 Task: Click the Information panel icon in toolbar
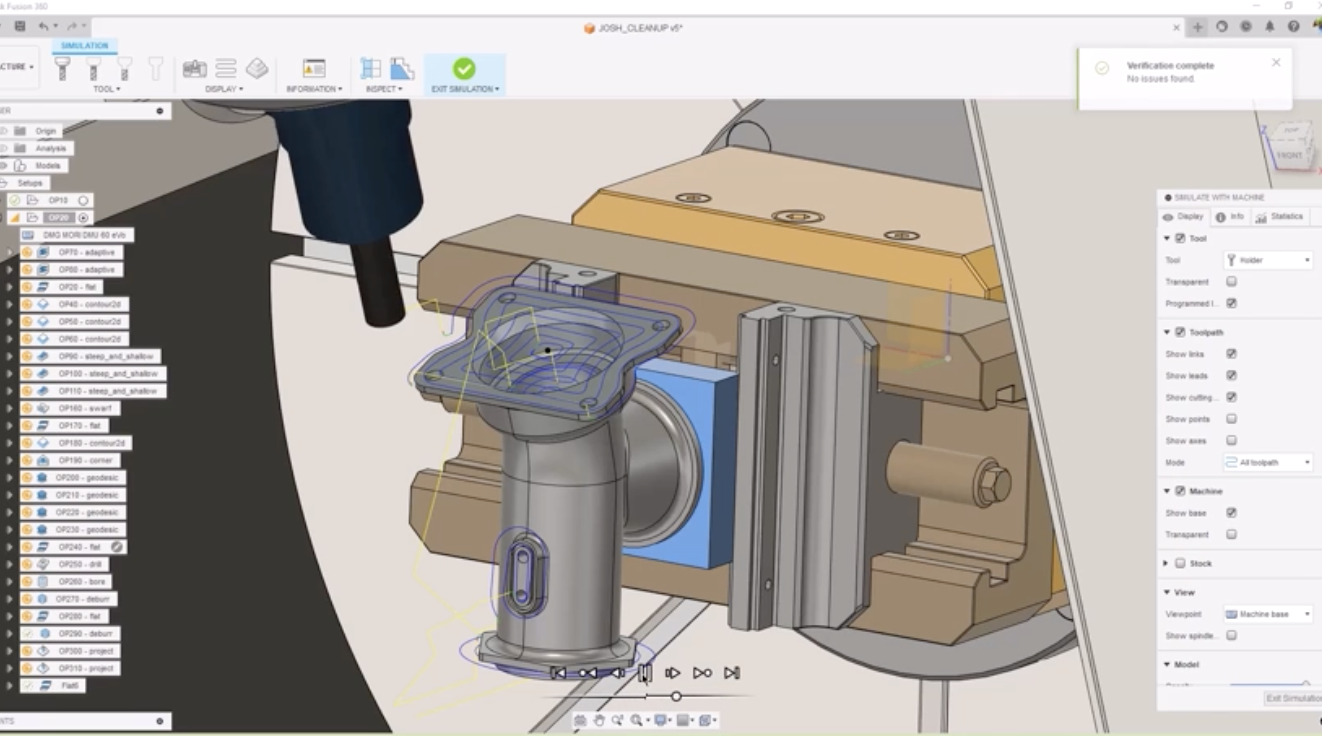(x=314, y=68)
